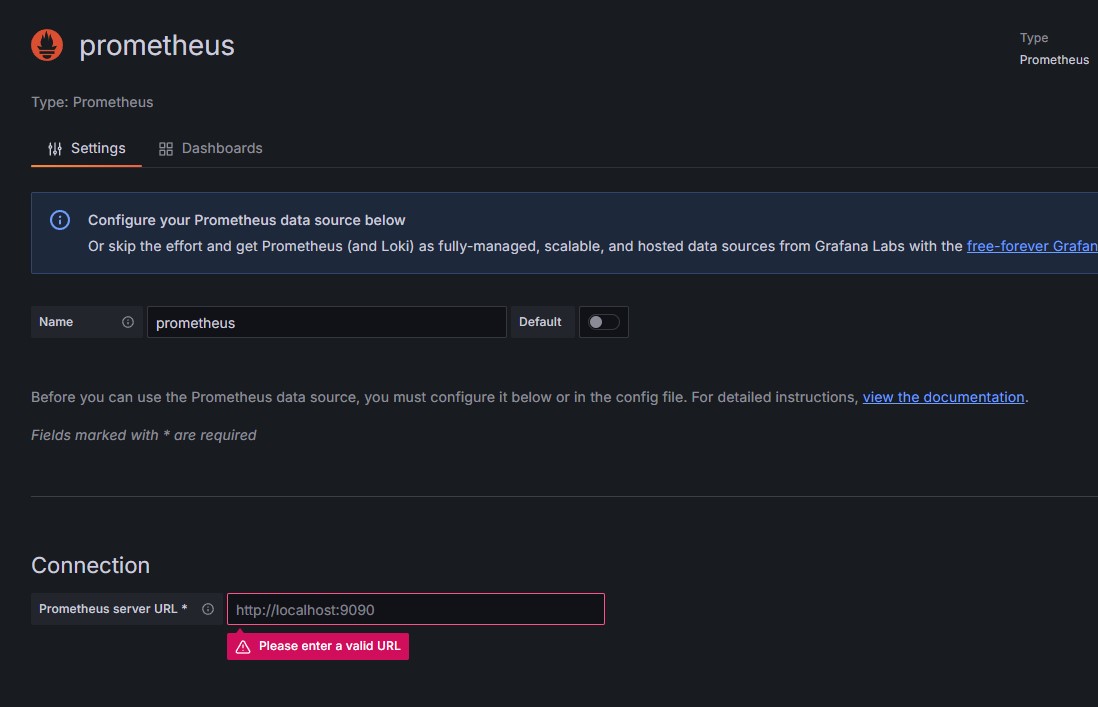1098x707 pixels.
Task: Click the Default label next to the toggle
Action: [540, 321]
